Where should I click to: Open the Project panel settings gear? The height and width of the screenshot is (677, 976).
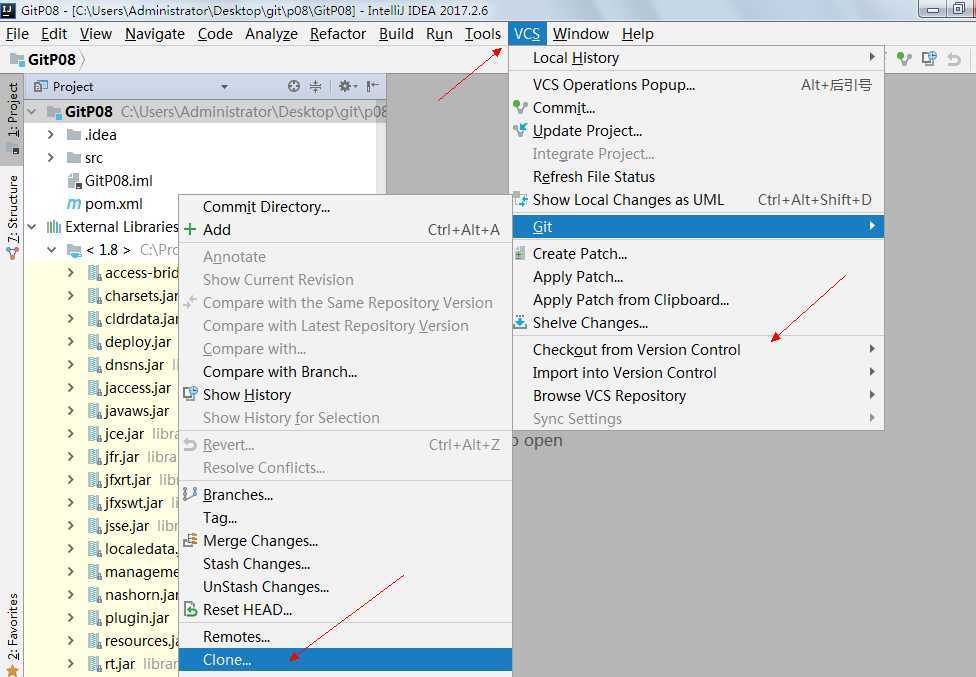(x=346, y=87)
